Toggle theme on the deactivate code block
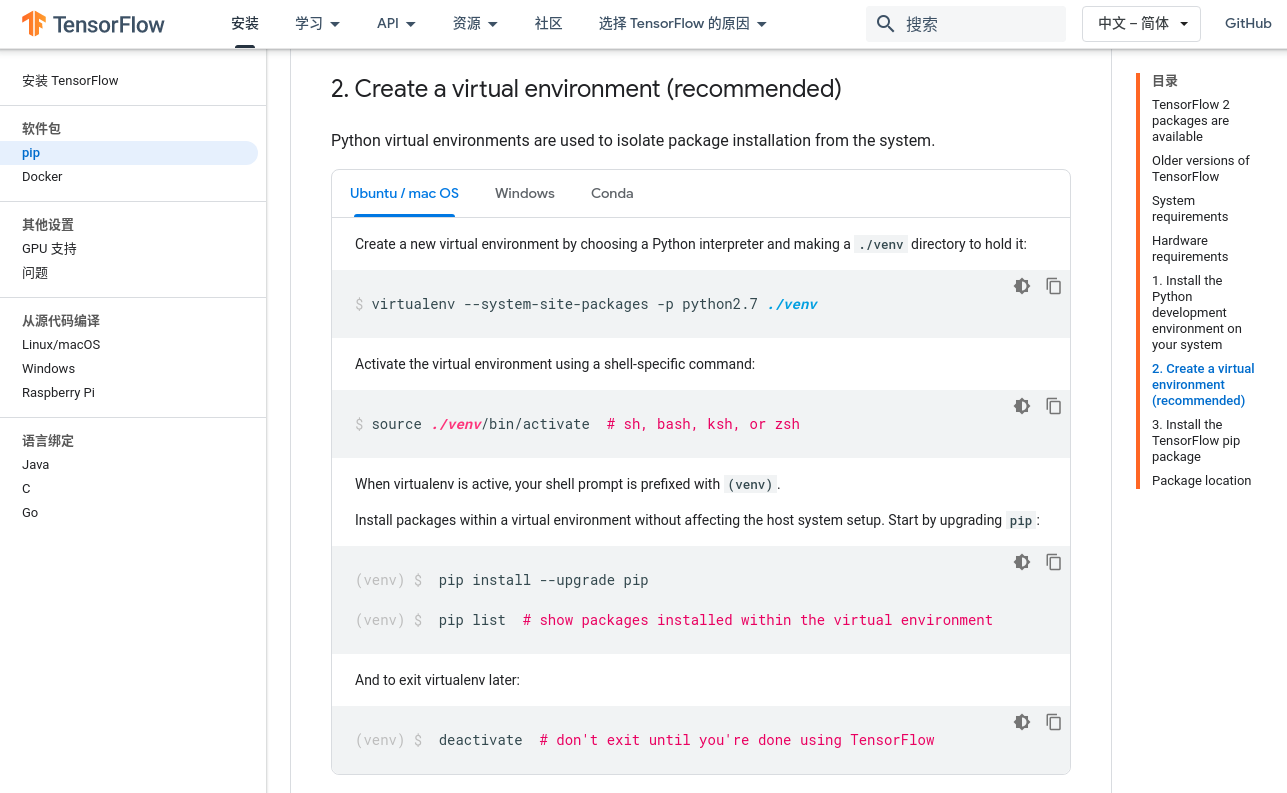The width and height of the screenshot is (1287, 793). [1021, 722]
